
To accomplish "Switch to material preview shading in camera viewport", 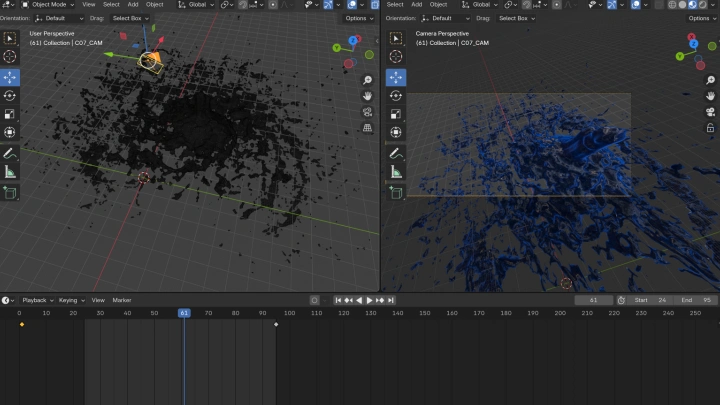I will pyautogui.click(x=692, y=5).
